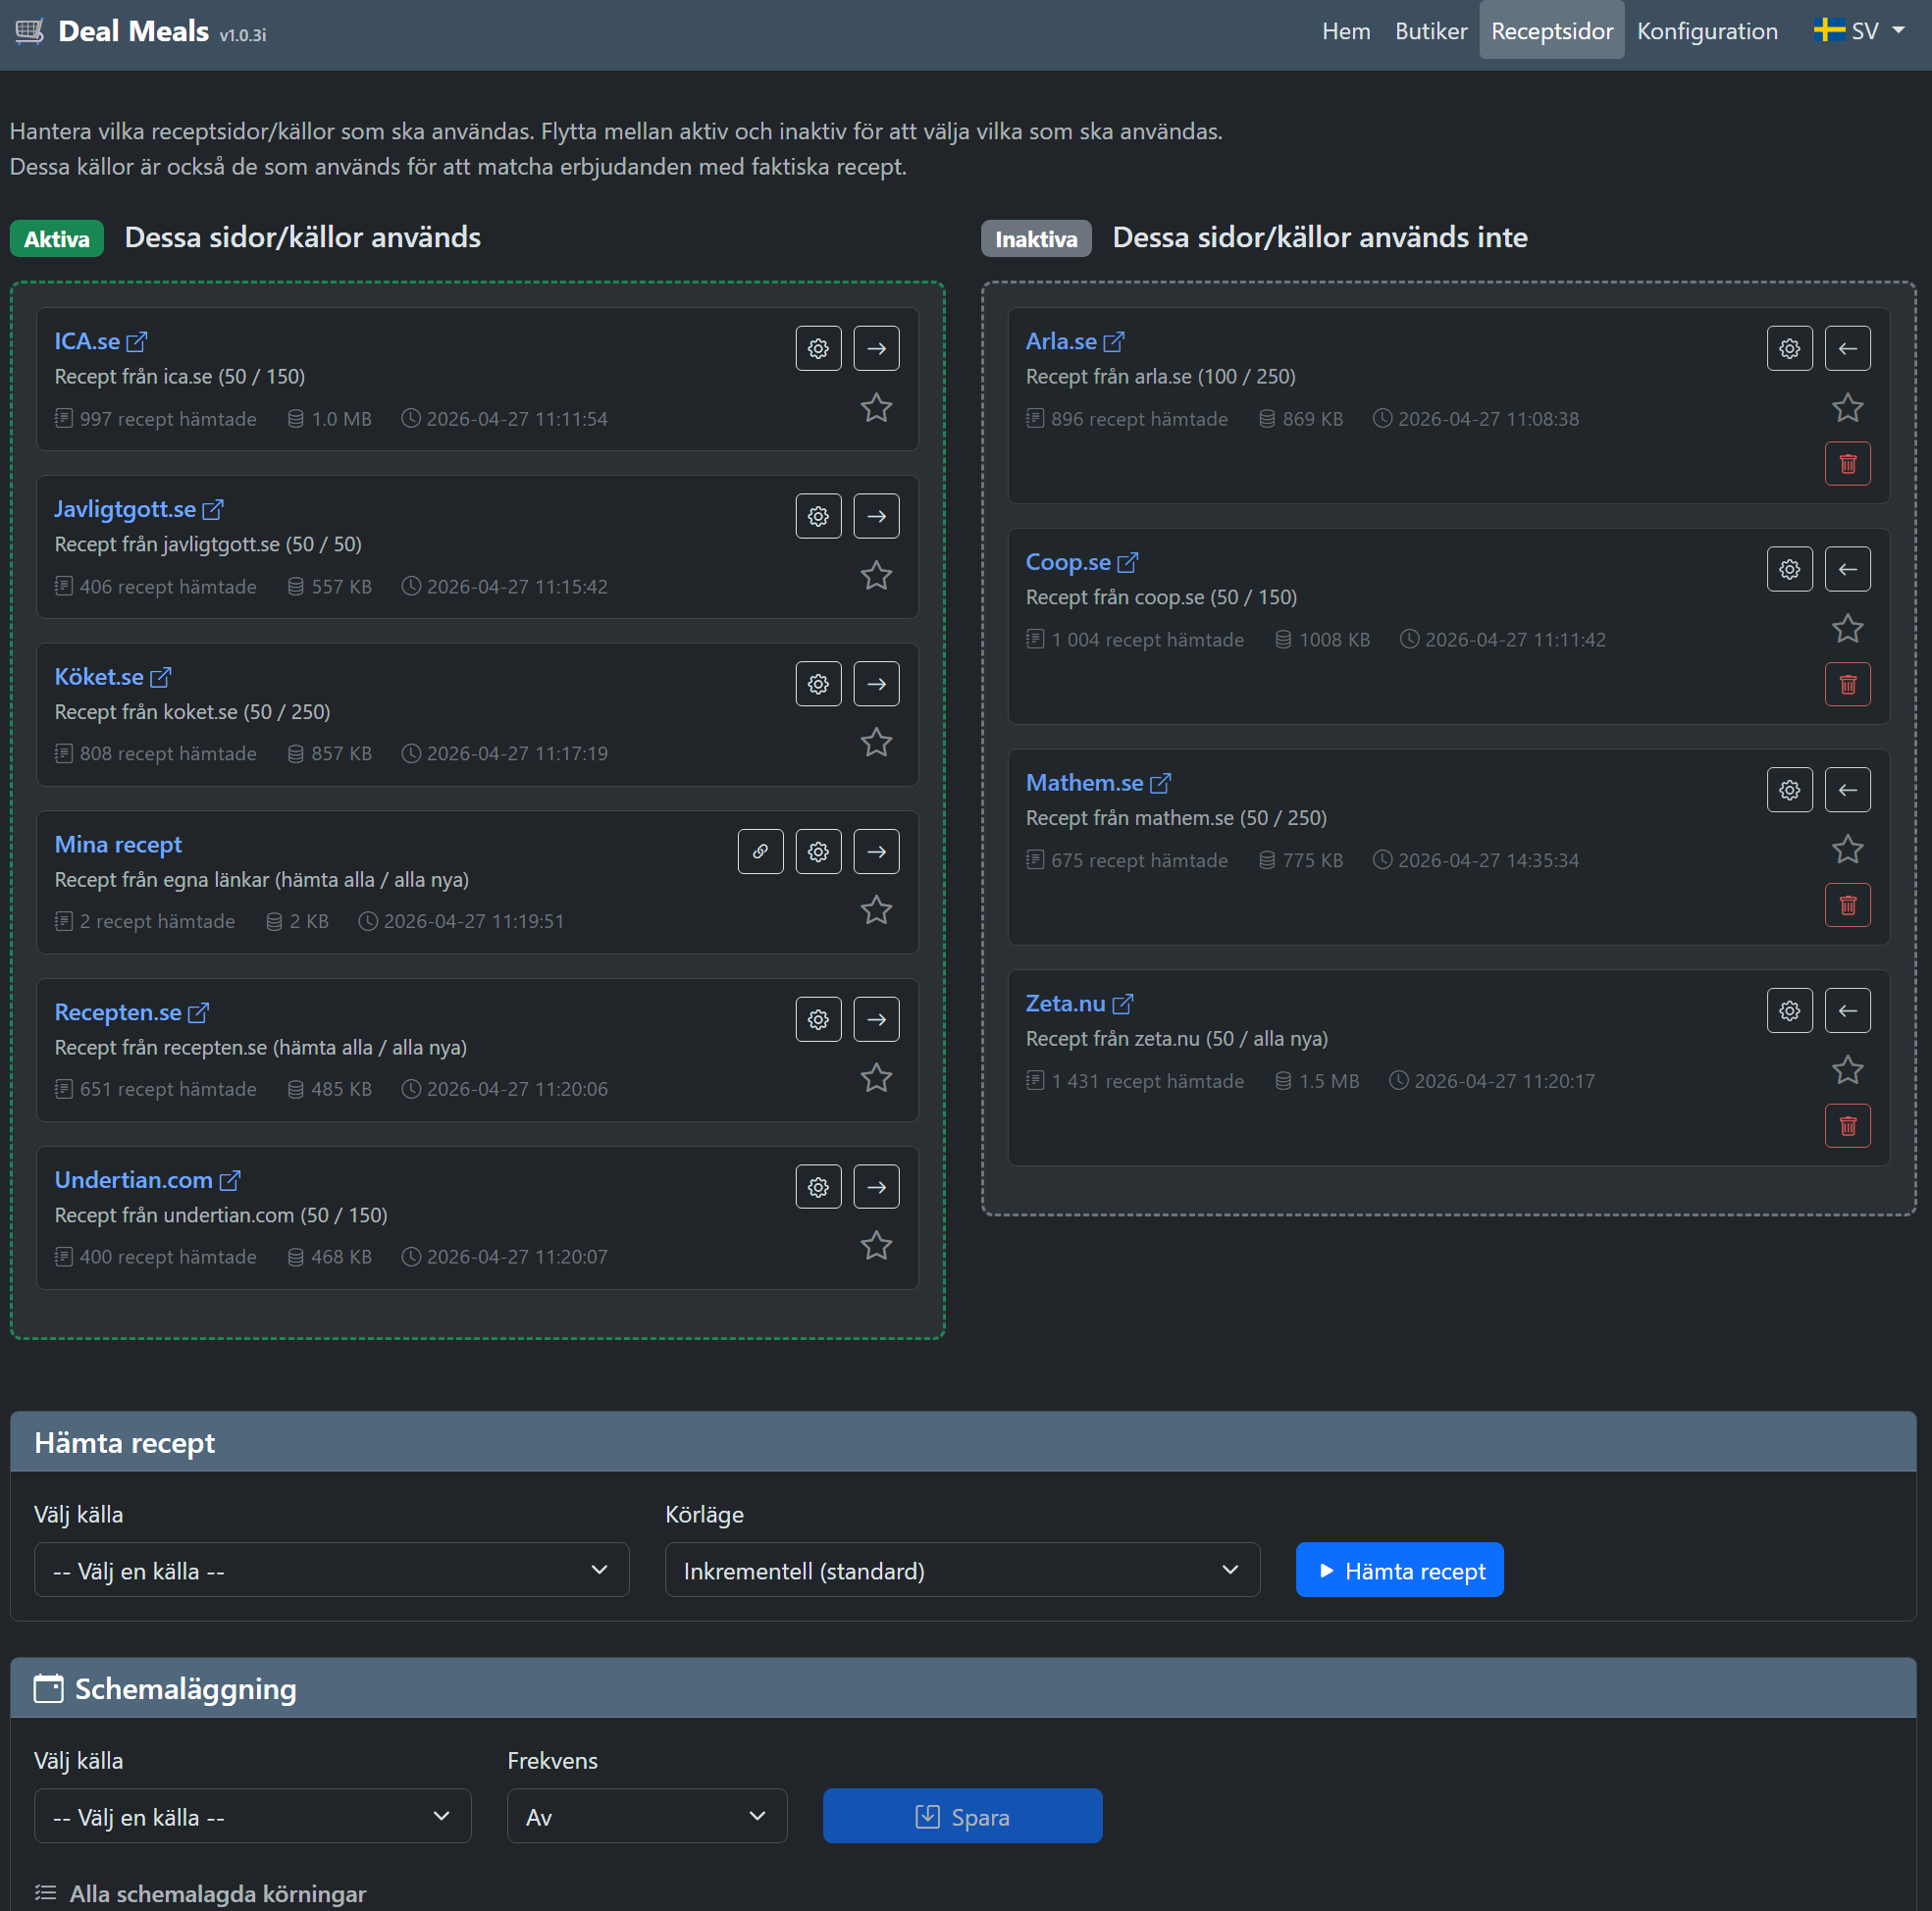Image resolution: width=1932 pixels, height=1911 pixels.
Task: Delete Coop.se recipes with trash icon
Action: [1847, 685]
